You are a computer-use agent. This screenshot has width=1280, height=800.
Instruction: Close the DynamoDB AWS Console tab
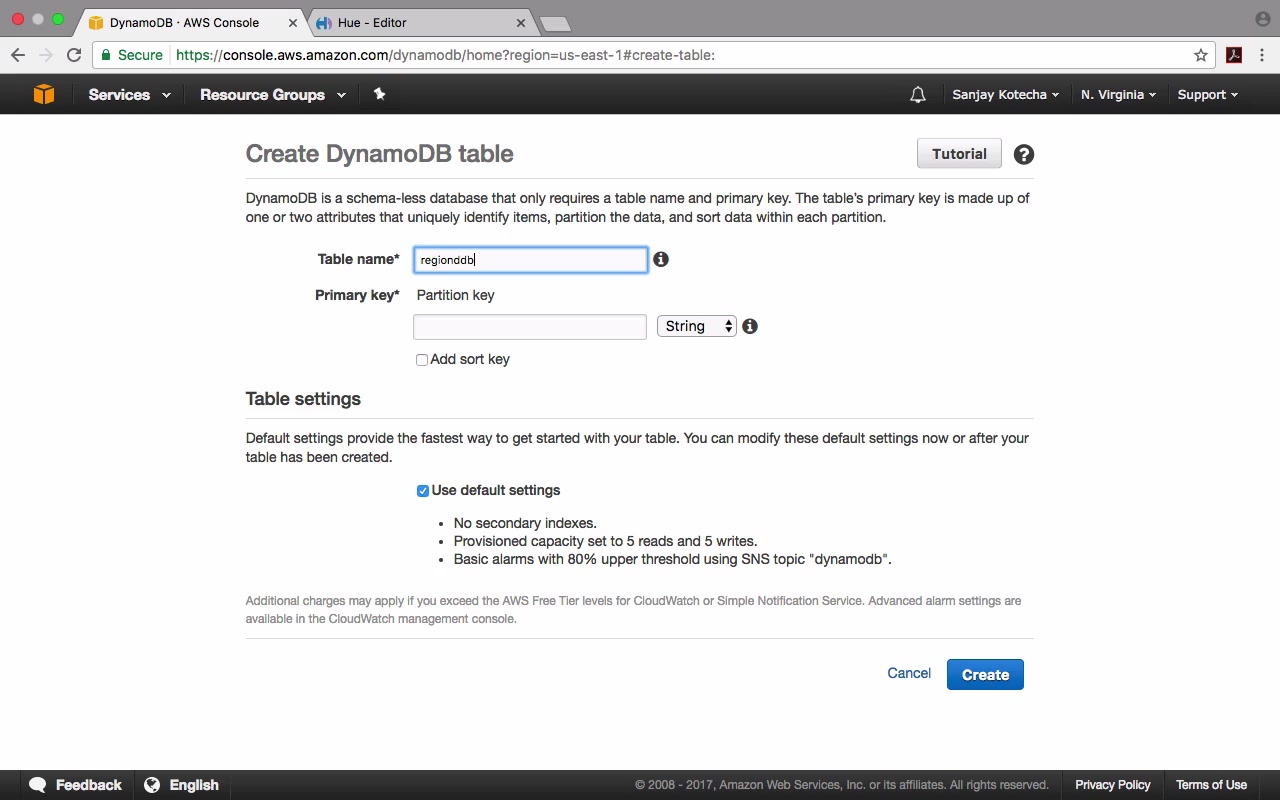(293, 22)
